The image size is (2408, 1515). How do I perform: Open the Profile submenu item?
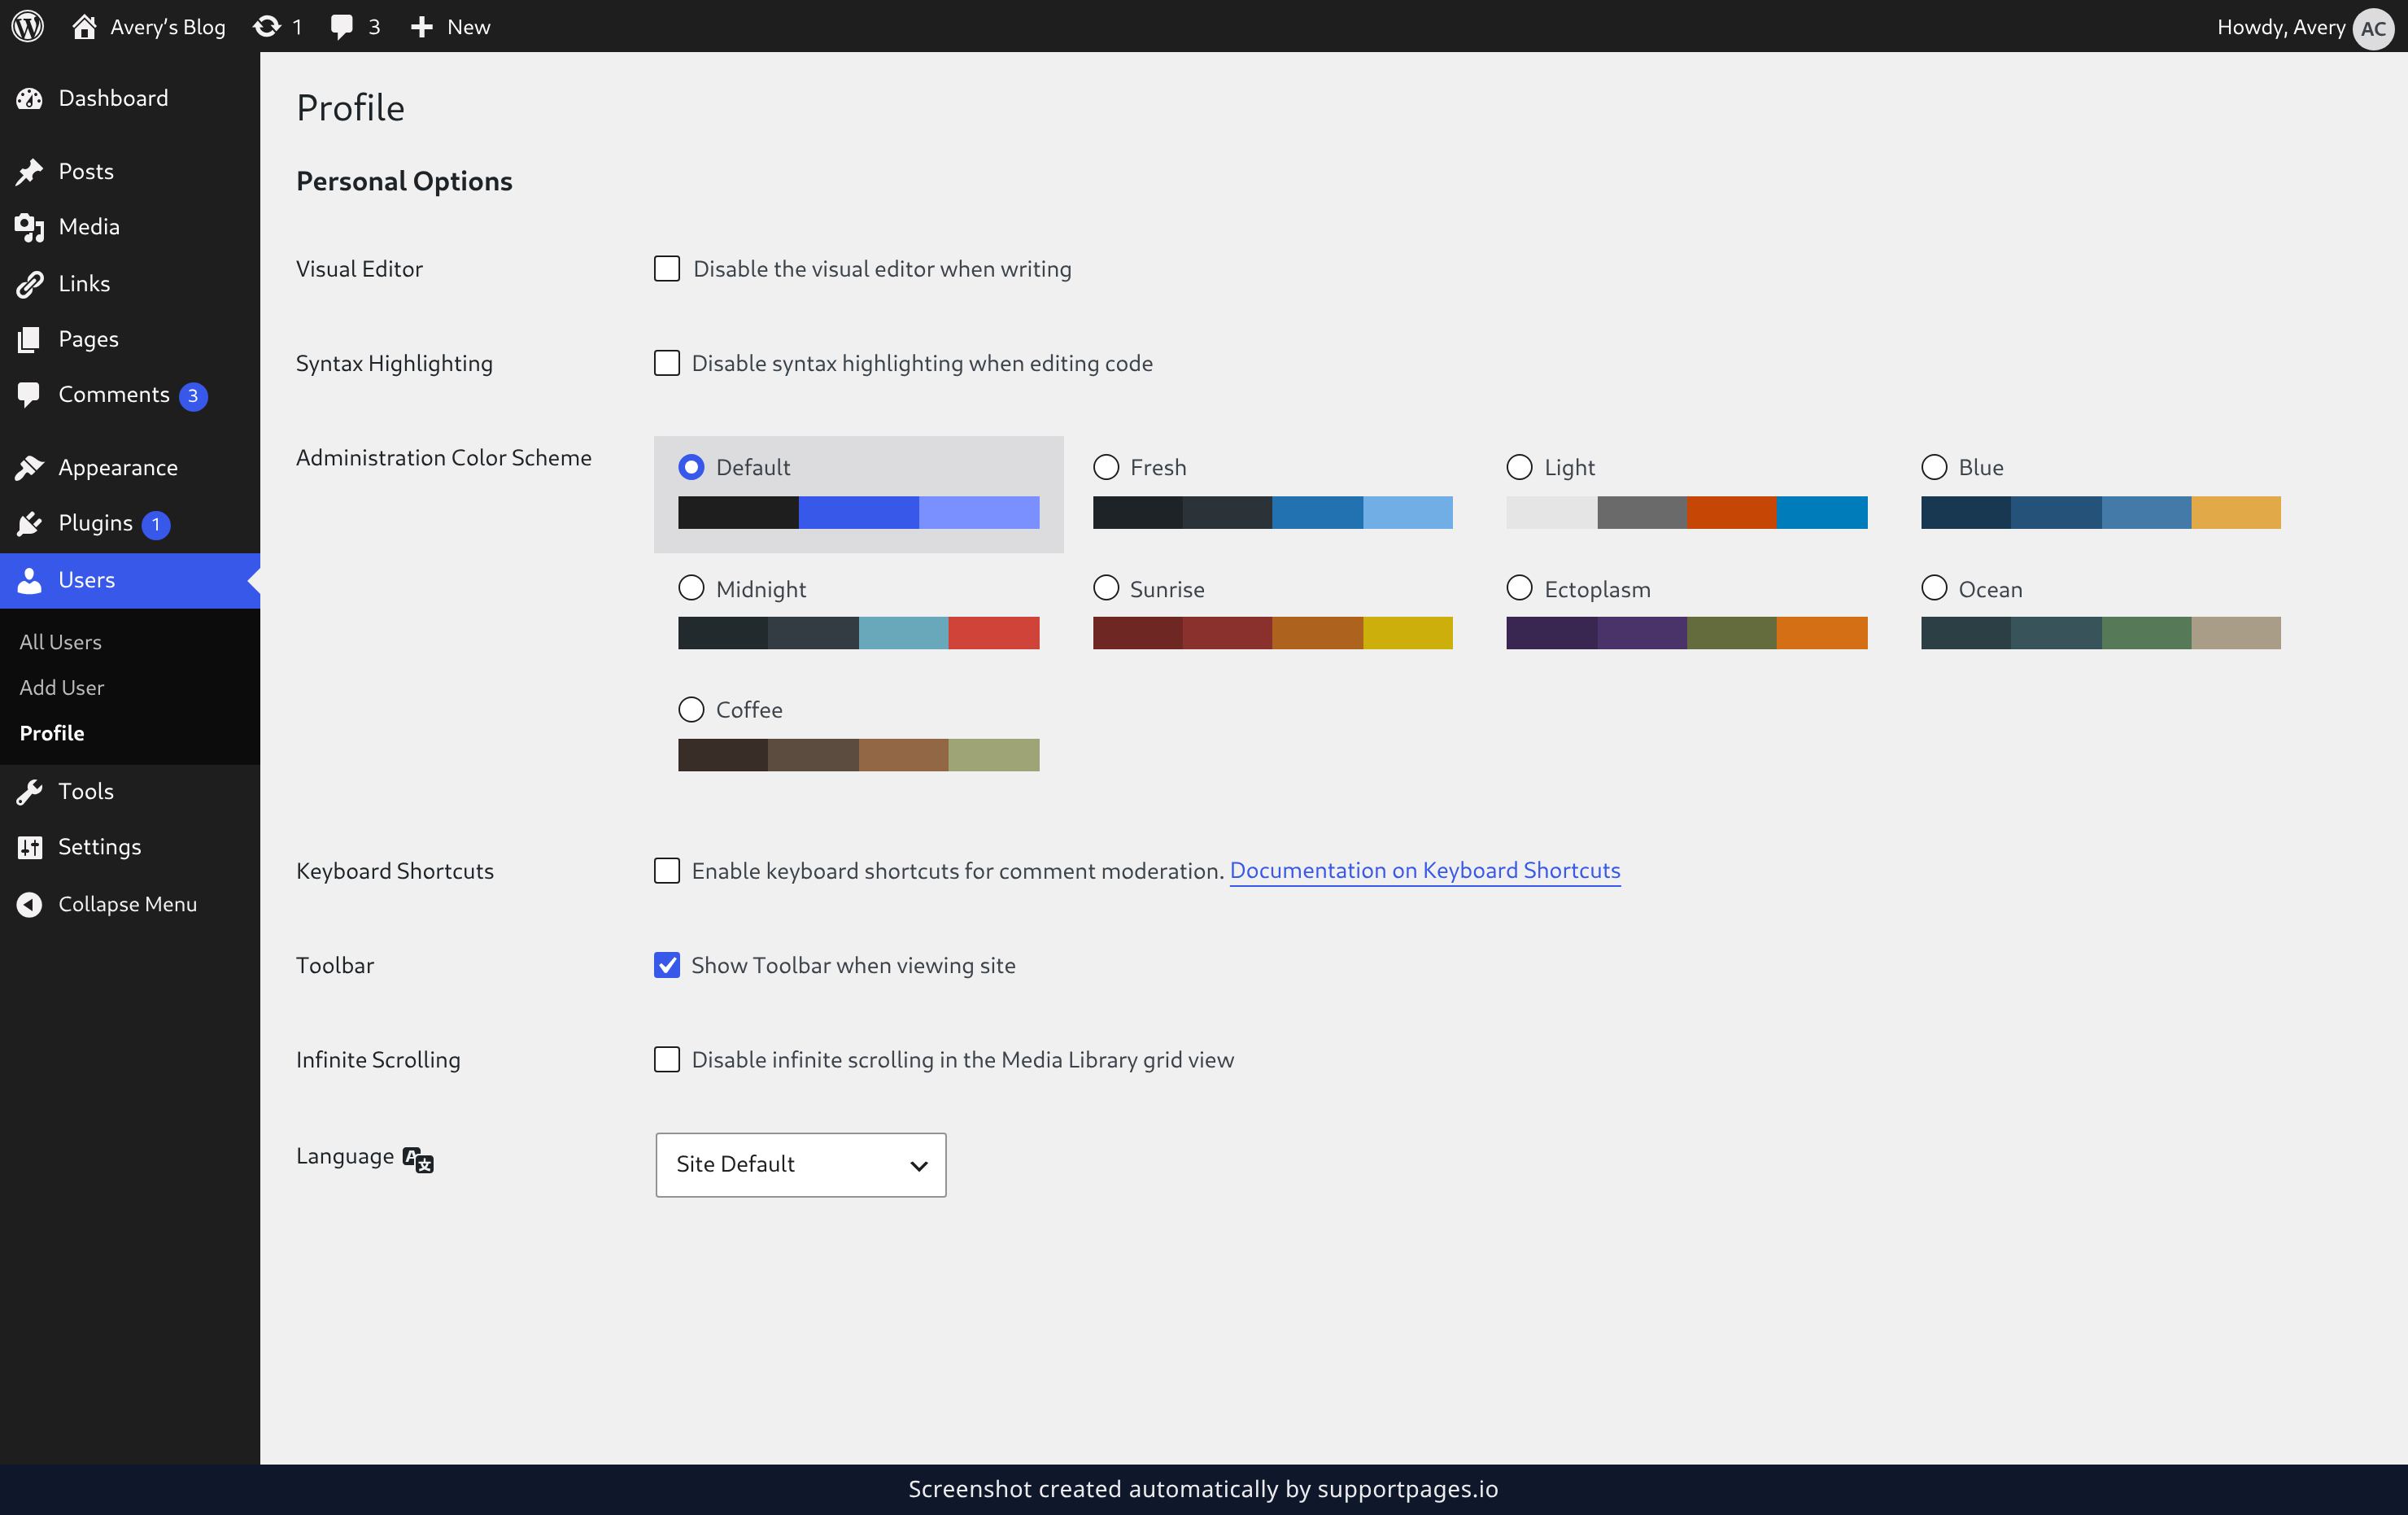click(52, 733)
